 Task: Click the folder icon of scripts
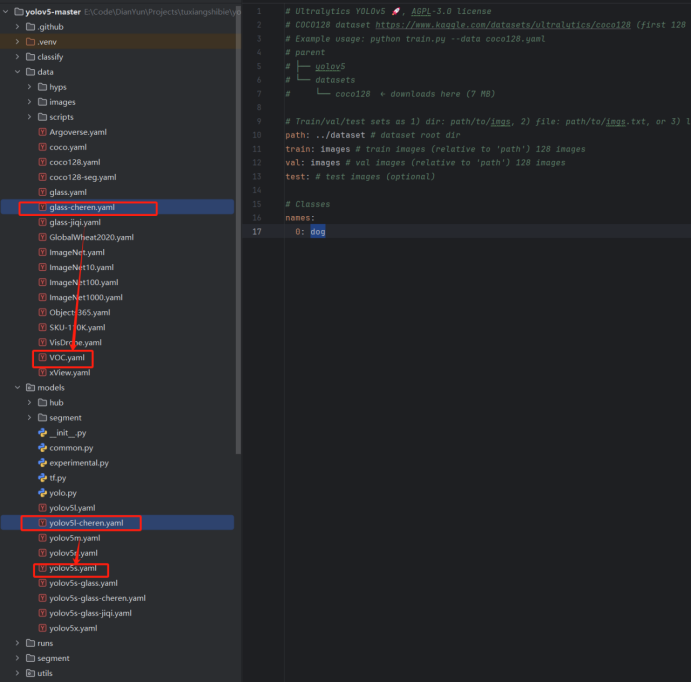tap(42, 117)
